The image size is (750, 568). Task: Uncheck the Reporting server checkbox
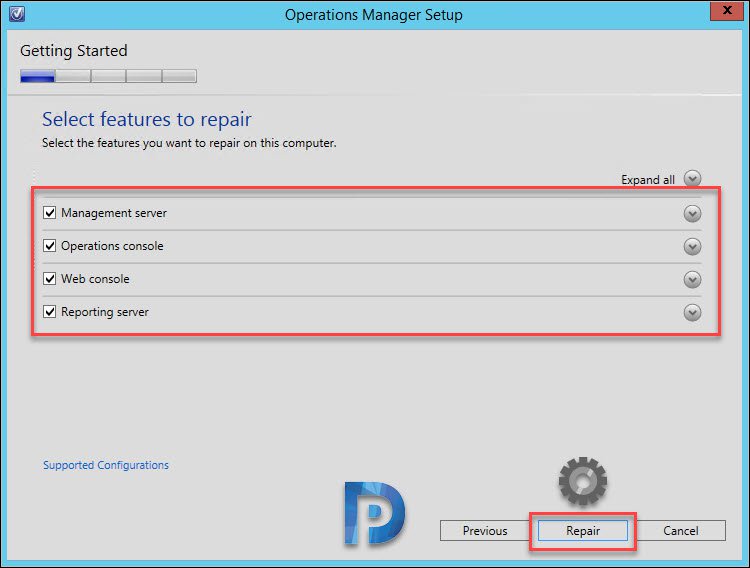coord(50,312)
